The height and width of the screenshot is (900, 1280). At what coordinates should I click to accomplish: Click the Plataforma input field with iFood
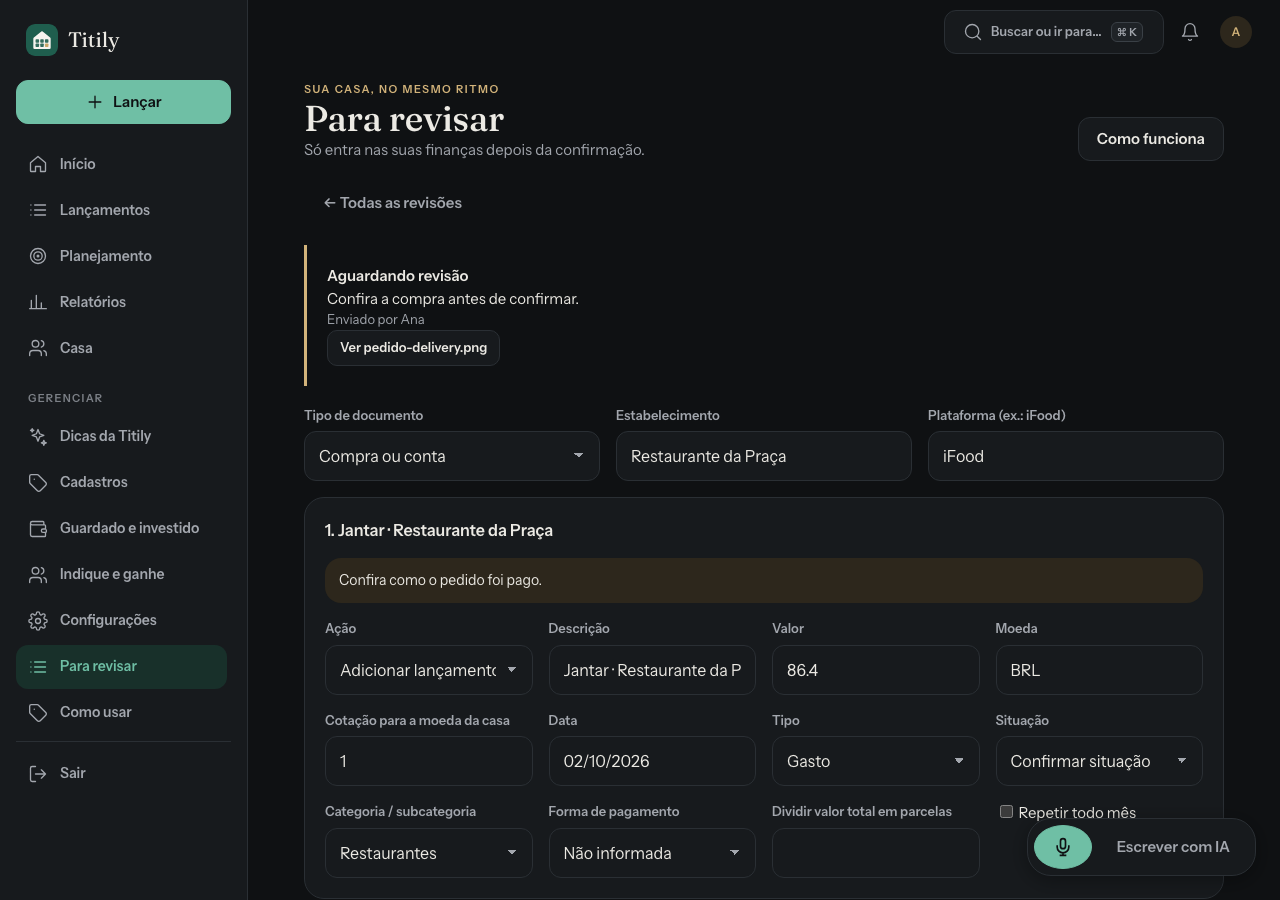point(1076,456)
